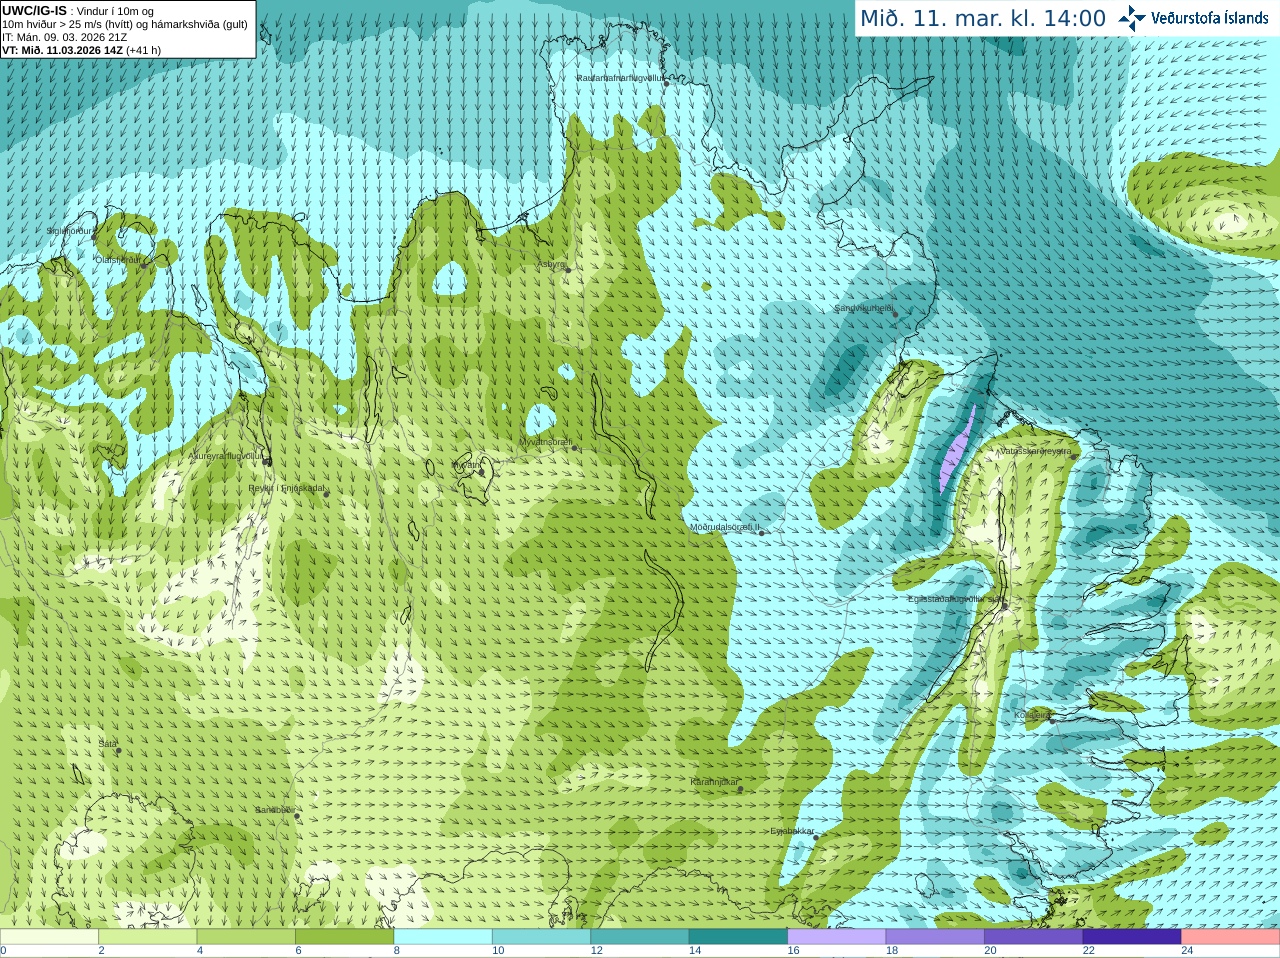
Task: Click the UWC/IG-IS model title line
Action: coord(78,11)
